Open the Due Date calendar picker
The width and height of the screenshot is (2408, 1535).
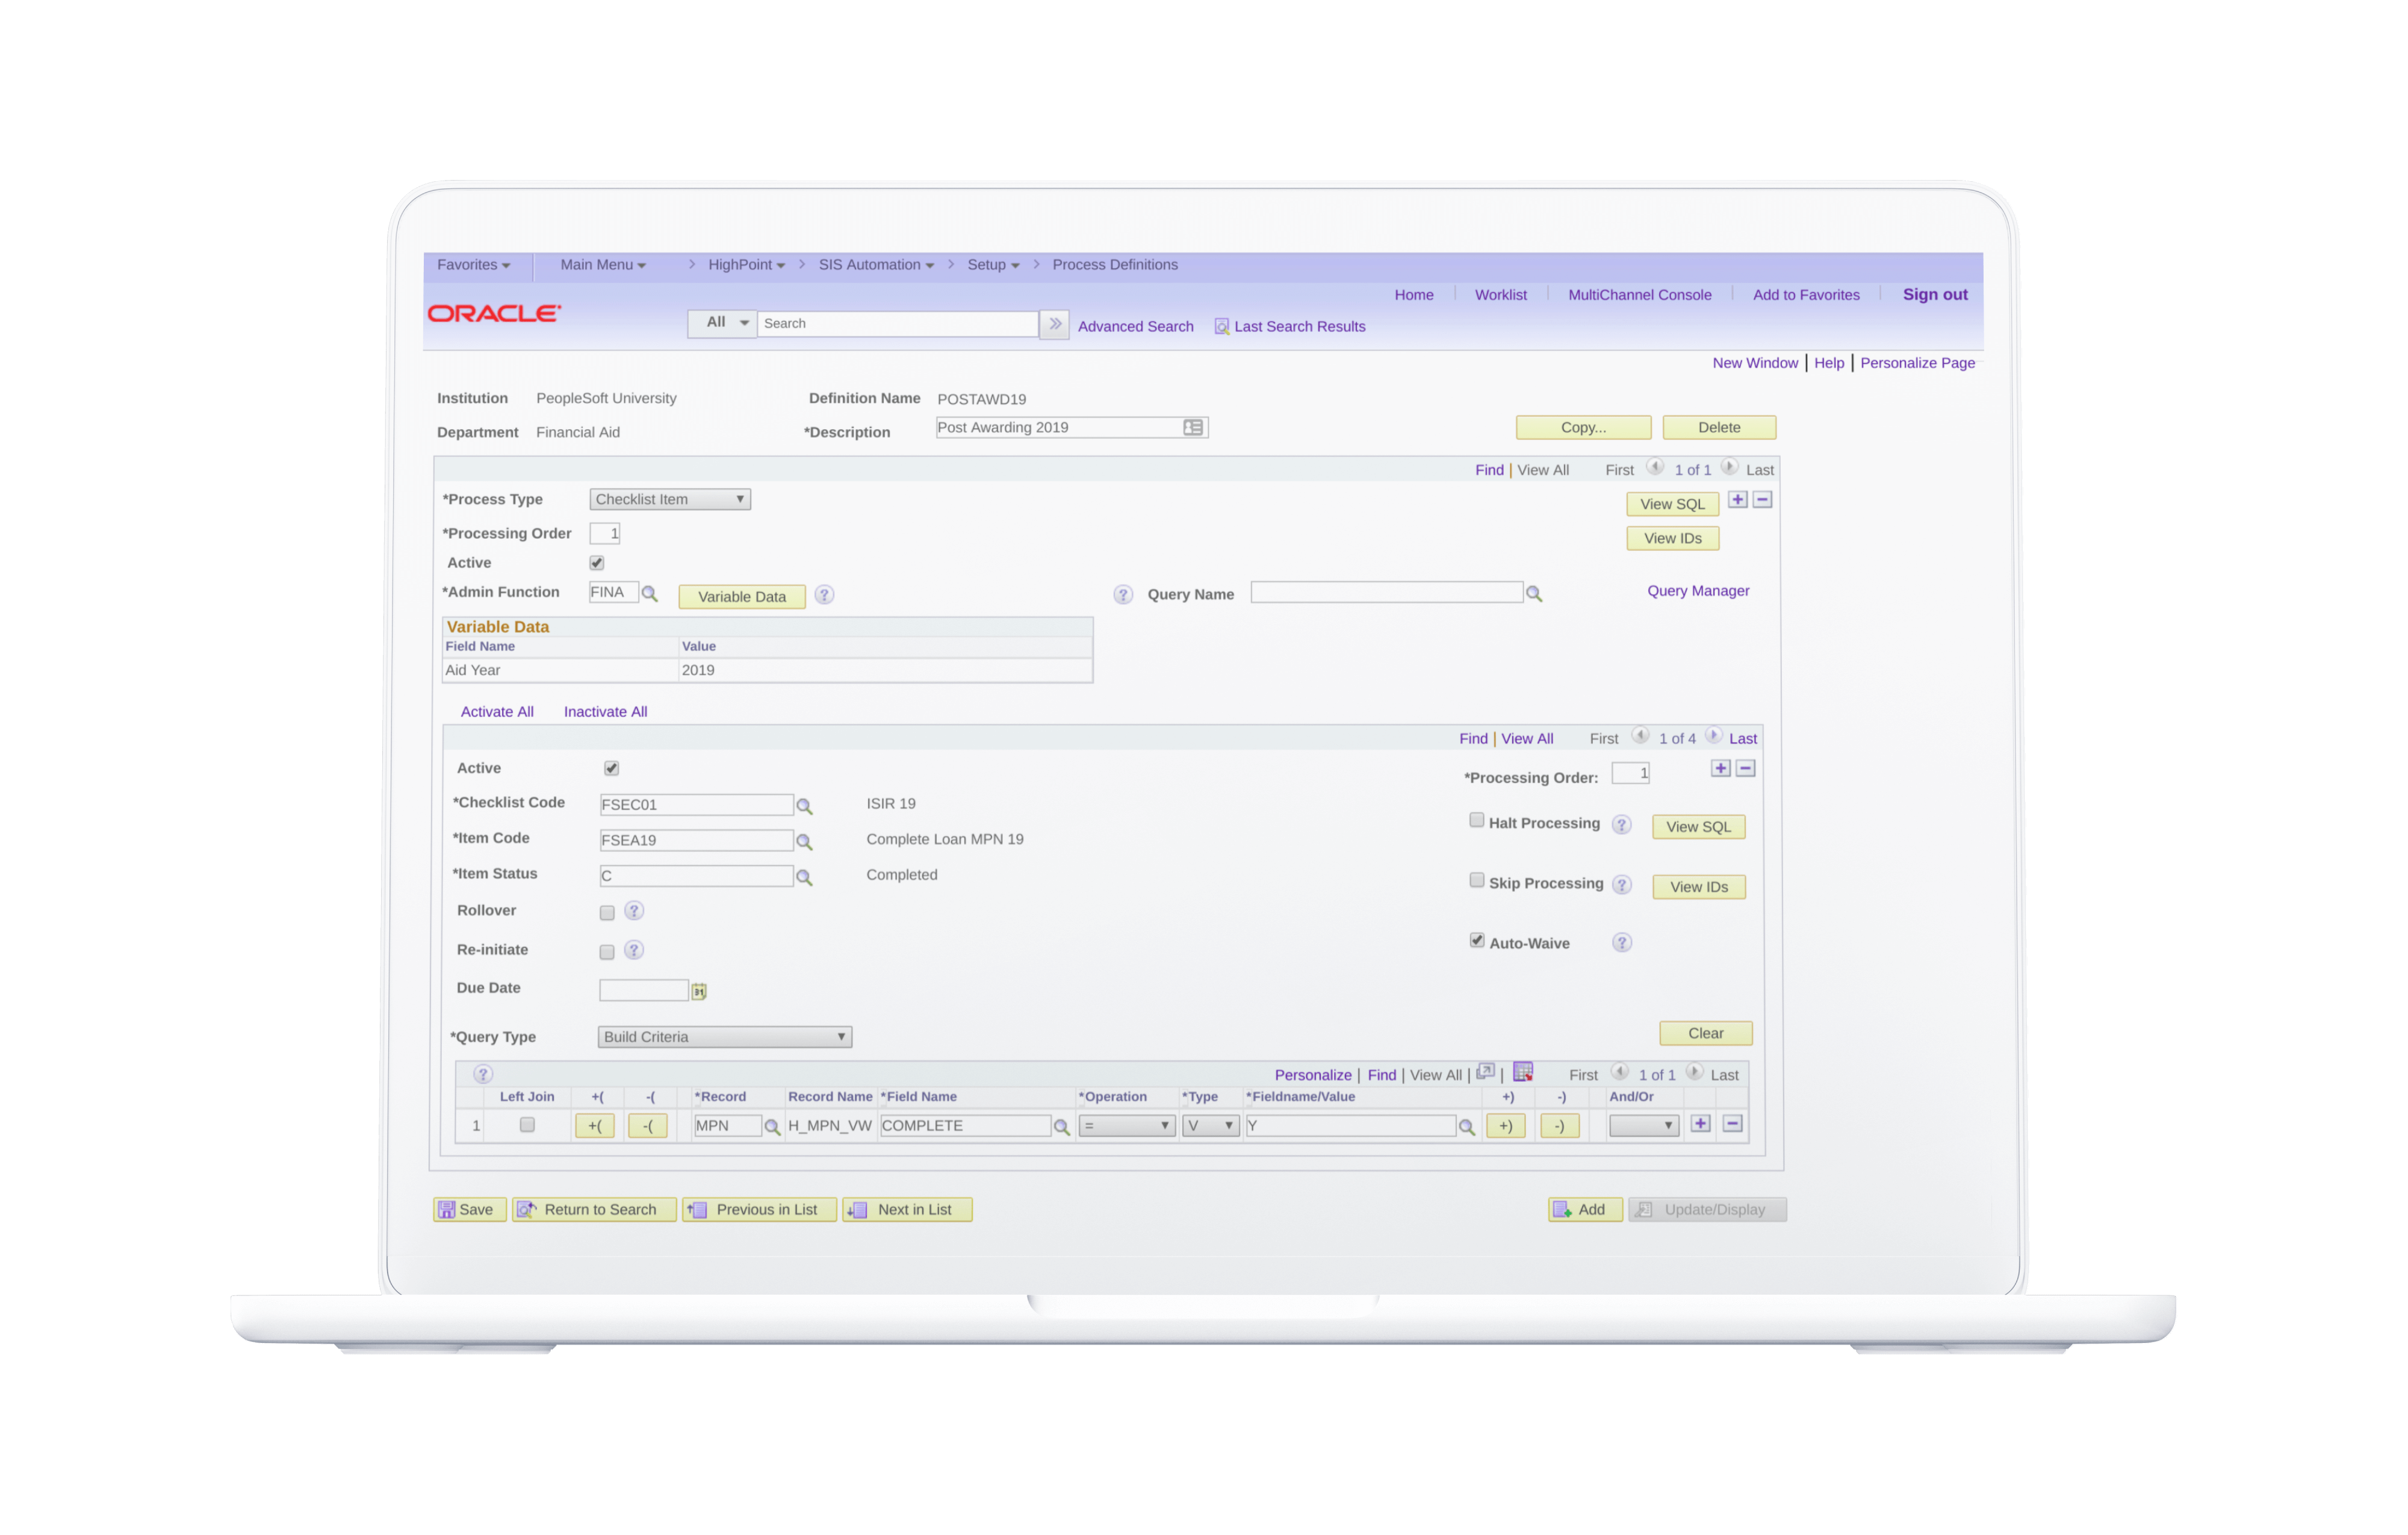[699, 991]
